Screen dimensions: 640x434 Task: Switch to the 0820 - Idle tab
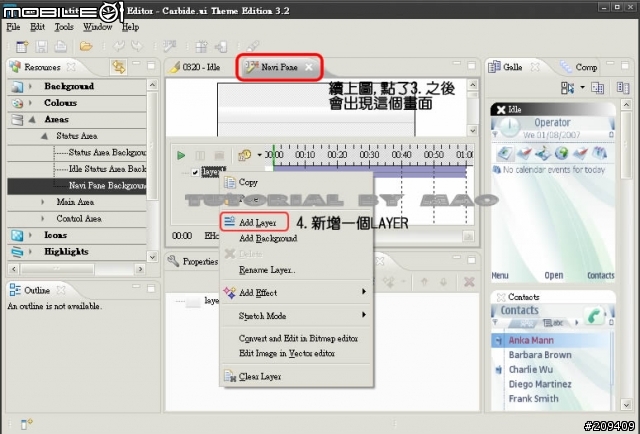click(196, 67)
